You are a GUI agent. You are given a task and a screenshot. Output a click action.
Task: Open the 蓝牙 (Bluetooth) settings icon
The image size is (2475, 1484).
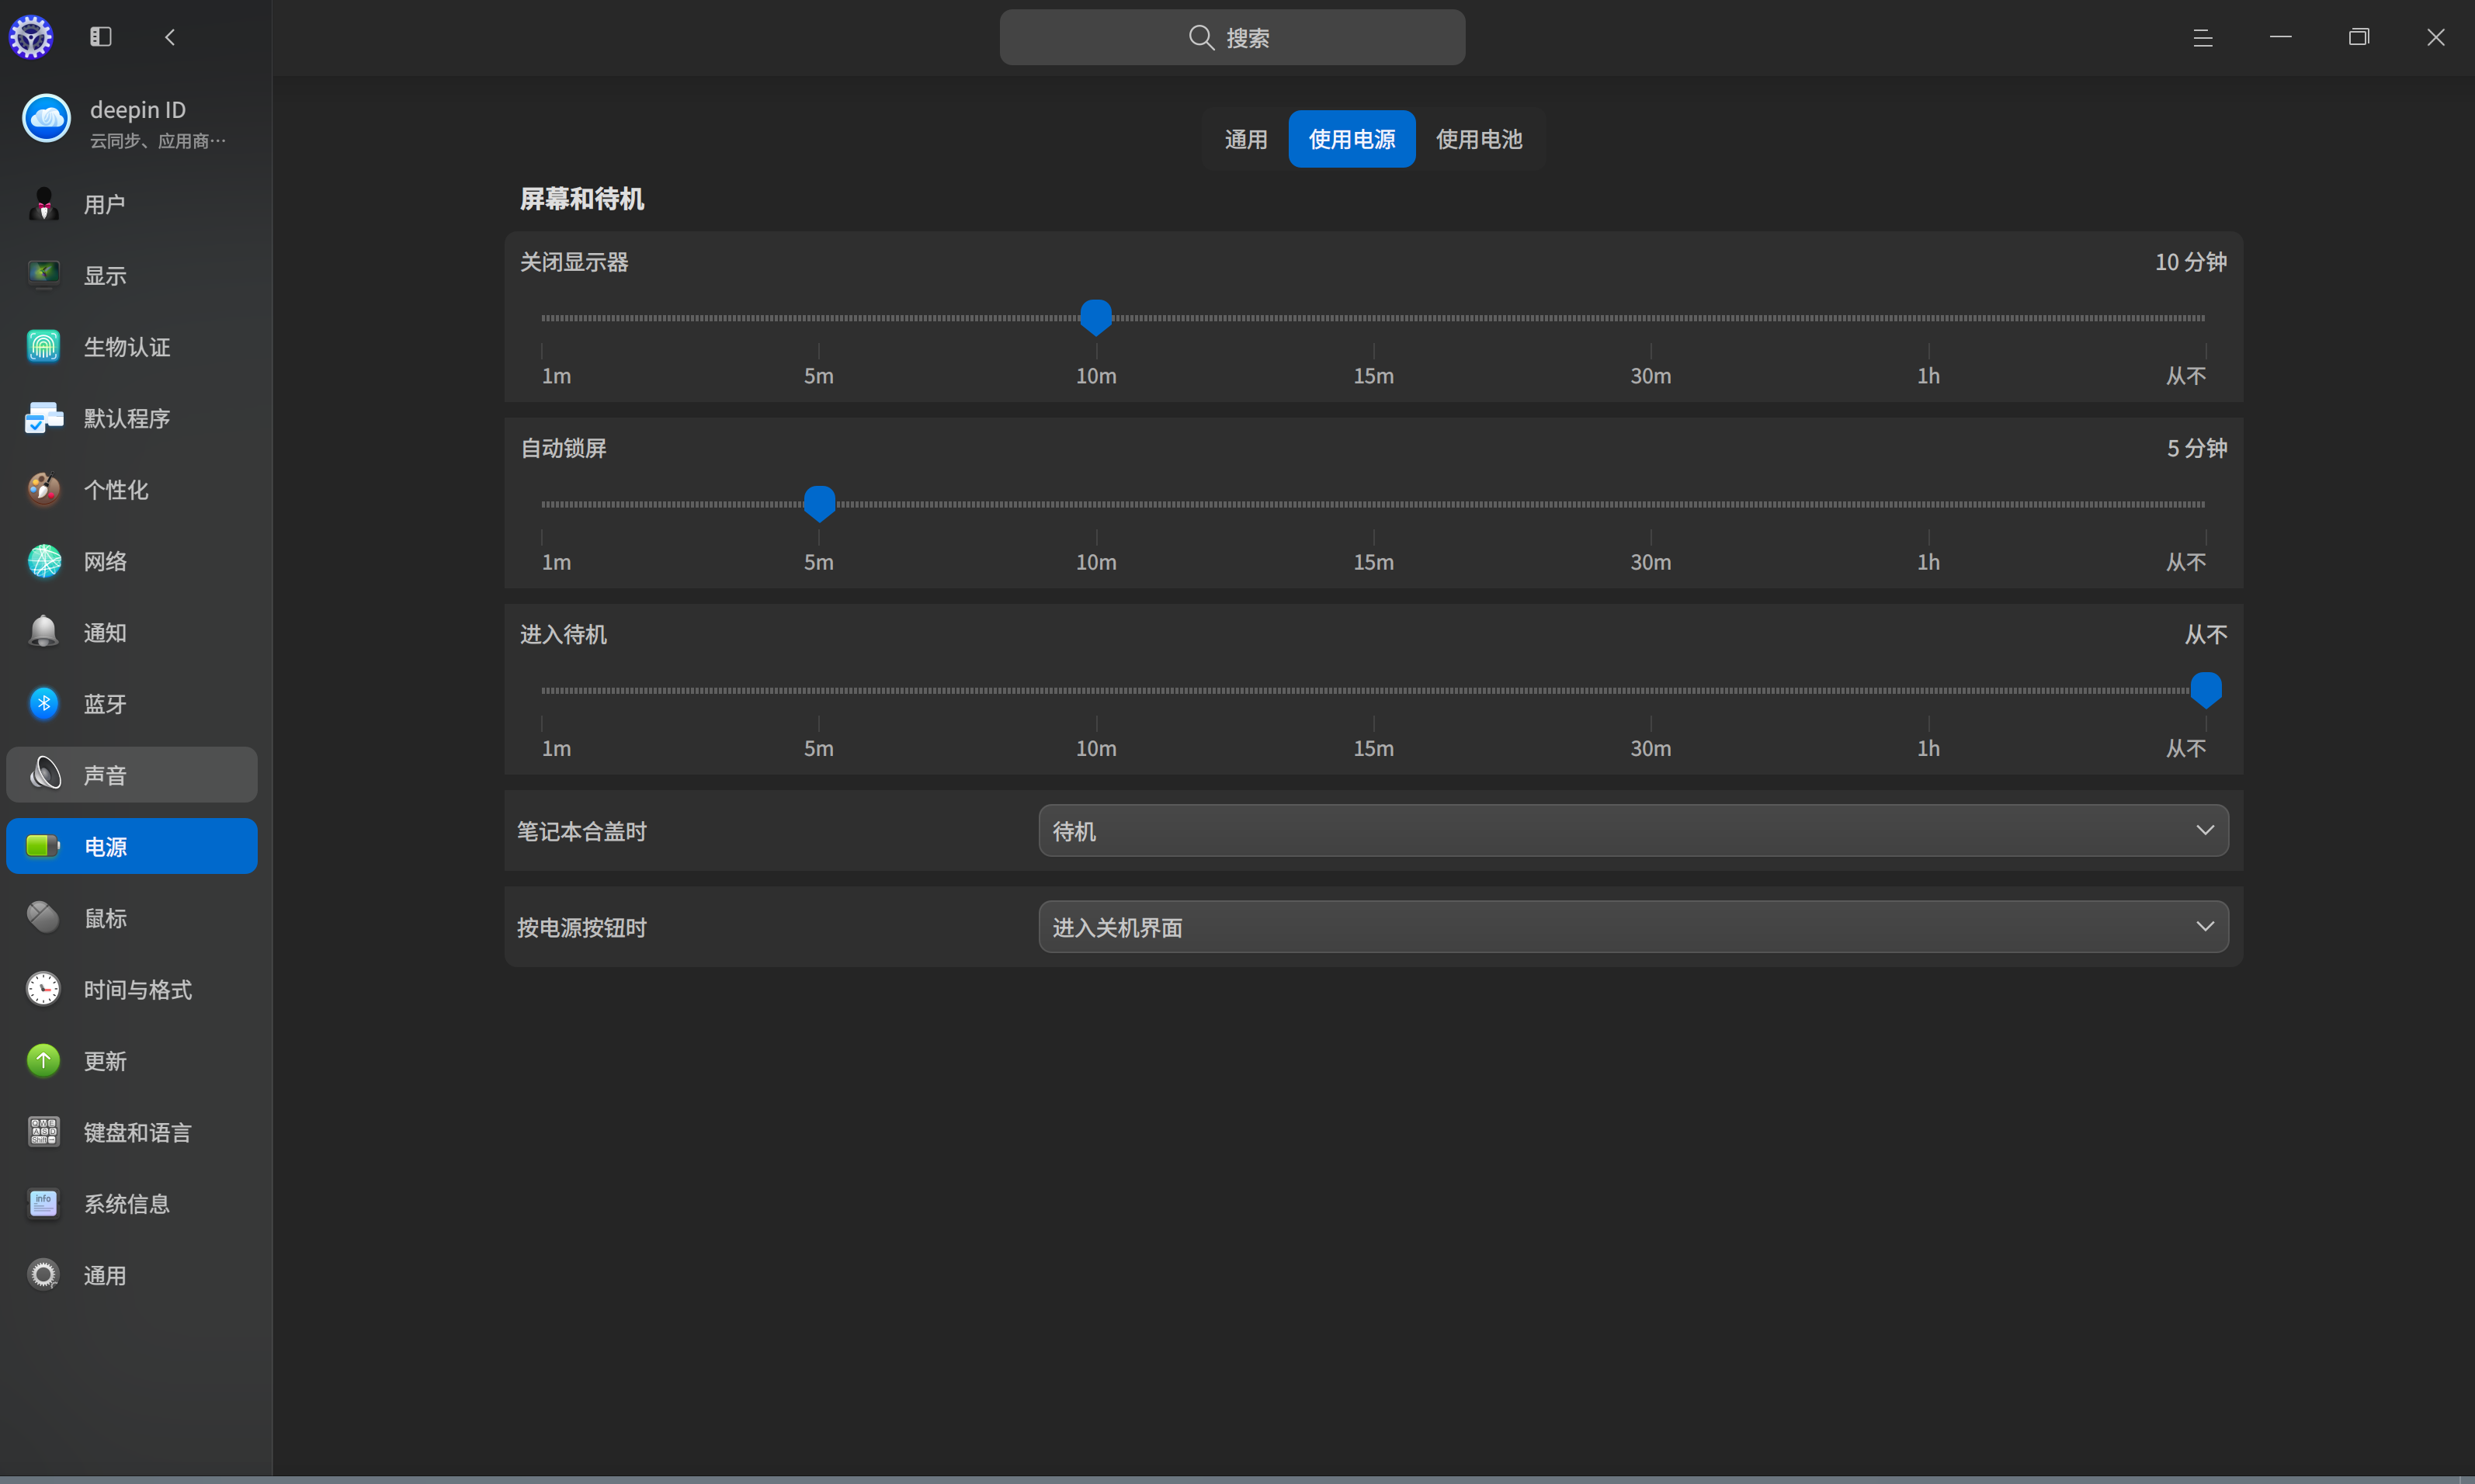(x=44, y=703)
